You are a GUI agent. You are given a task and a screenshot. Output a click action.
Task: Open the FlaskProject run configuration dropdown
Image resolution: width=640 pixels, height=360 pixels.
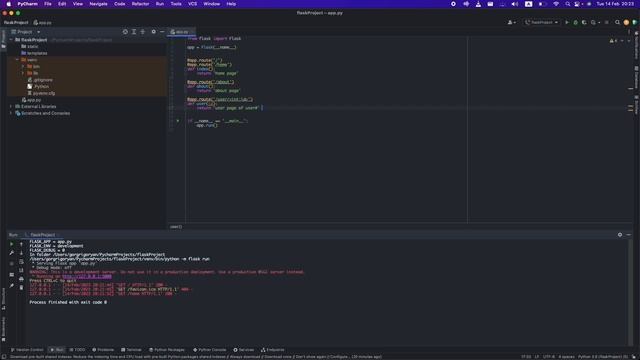tap(542, 22)
